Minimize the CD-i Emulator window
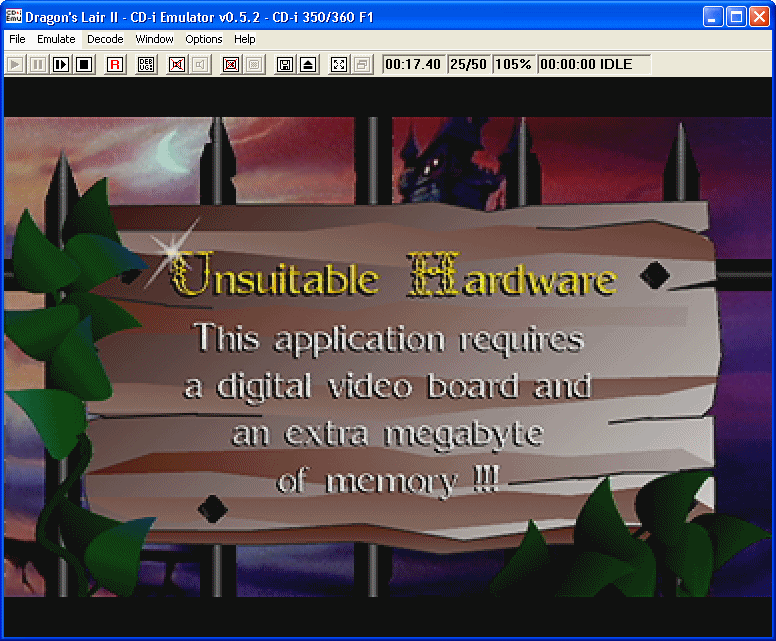The height and width of the screenshot is (641, 776). (713, 17)
